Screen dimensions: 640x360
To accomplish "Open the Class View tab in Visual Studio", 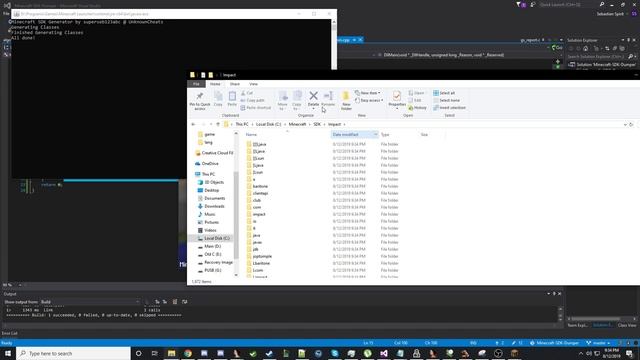I will (627, 325).
